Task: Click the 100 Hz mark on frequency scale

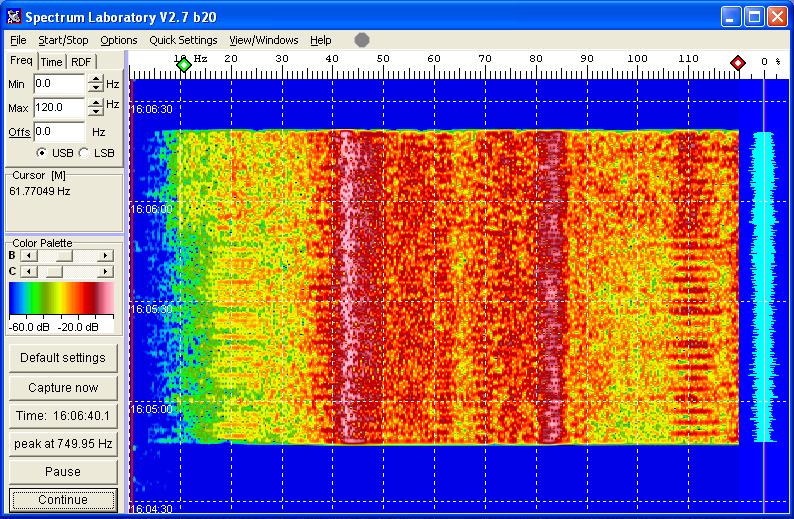Action: coord(637,59)
